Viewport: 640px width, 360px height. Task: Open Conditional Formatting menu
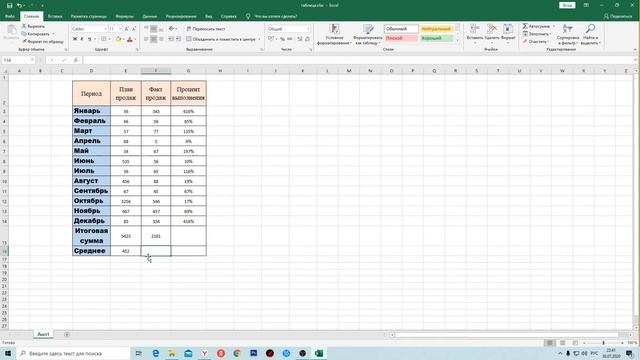coord(334,35)
